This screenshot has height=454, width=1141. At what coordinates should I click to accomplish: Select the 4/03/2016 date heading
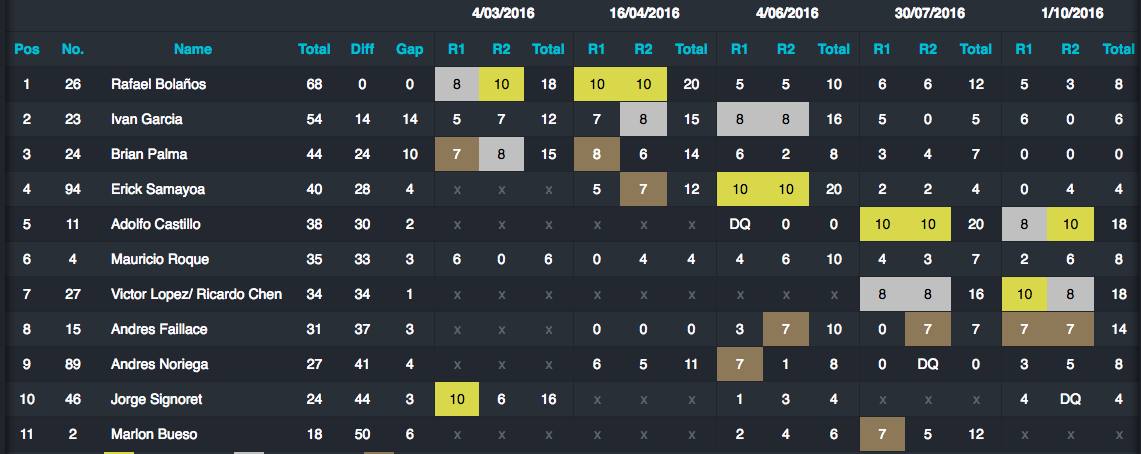[x=502, y=13]
